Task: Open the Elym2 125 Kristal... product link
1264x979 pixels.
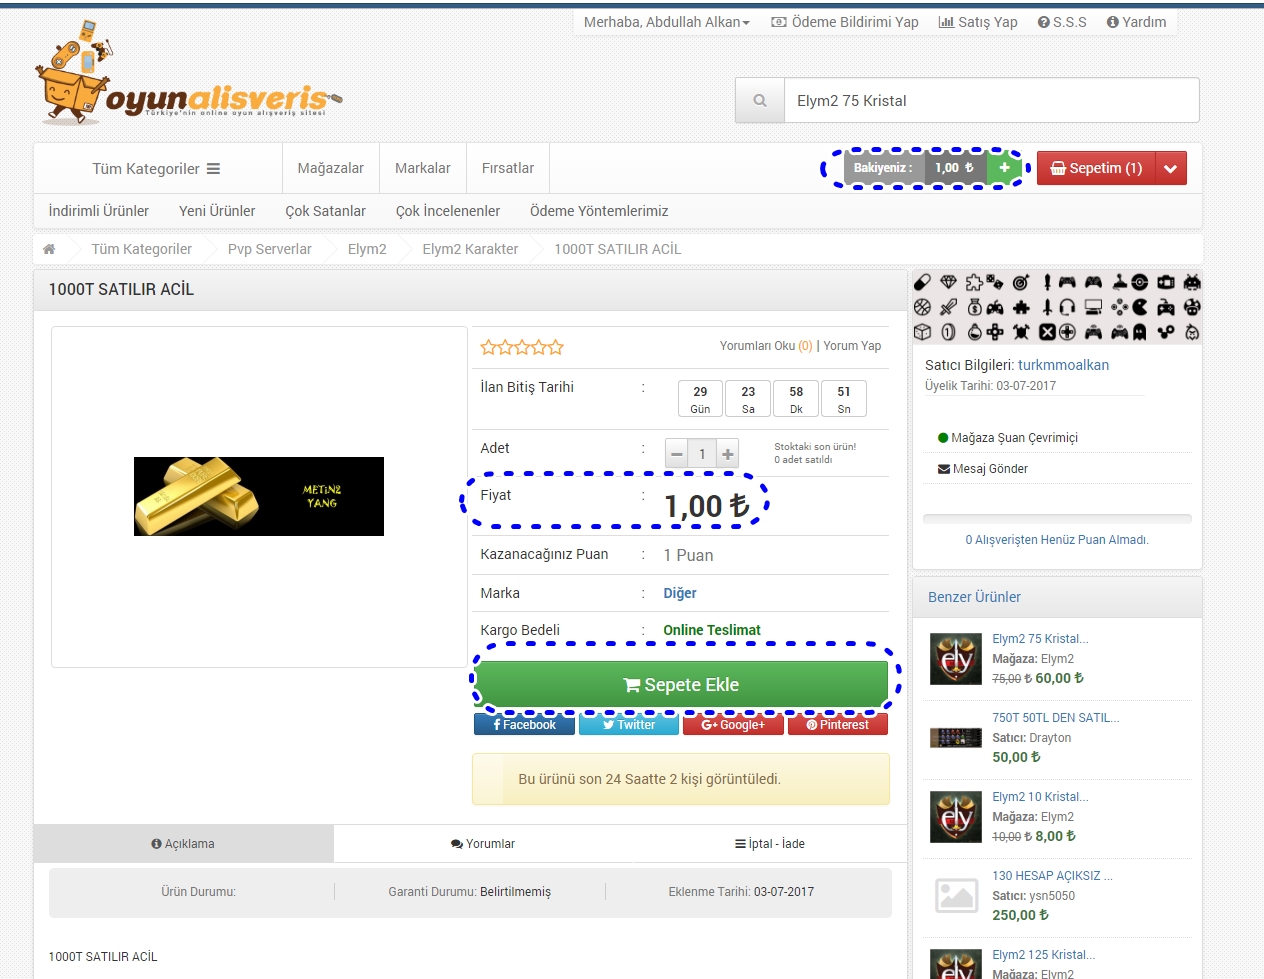Action: [1043, 955]
